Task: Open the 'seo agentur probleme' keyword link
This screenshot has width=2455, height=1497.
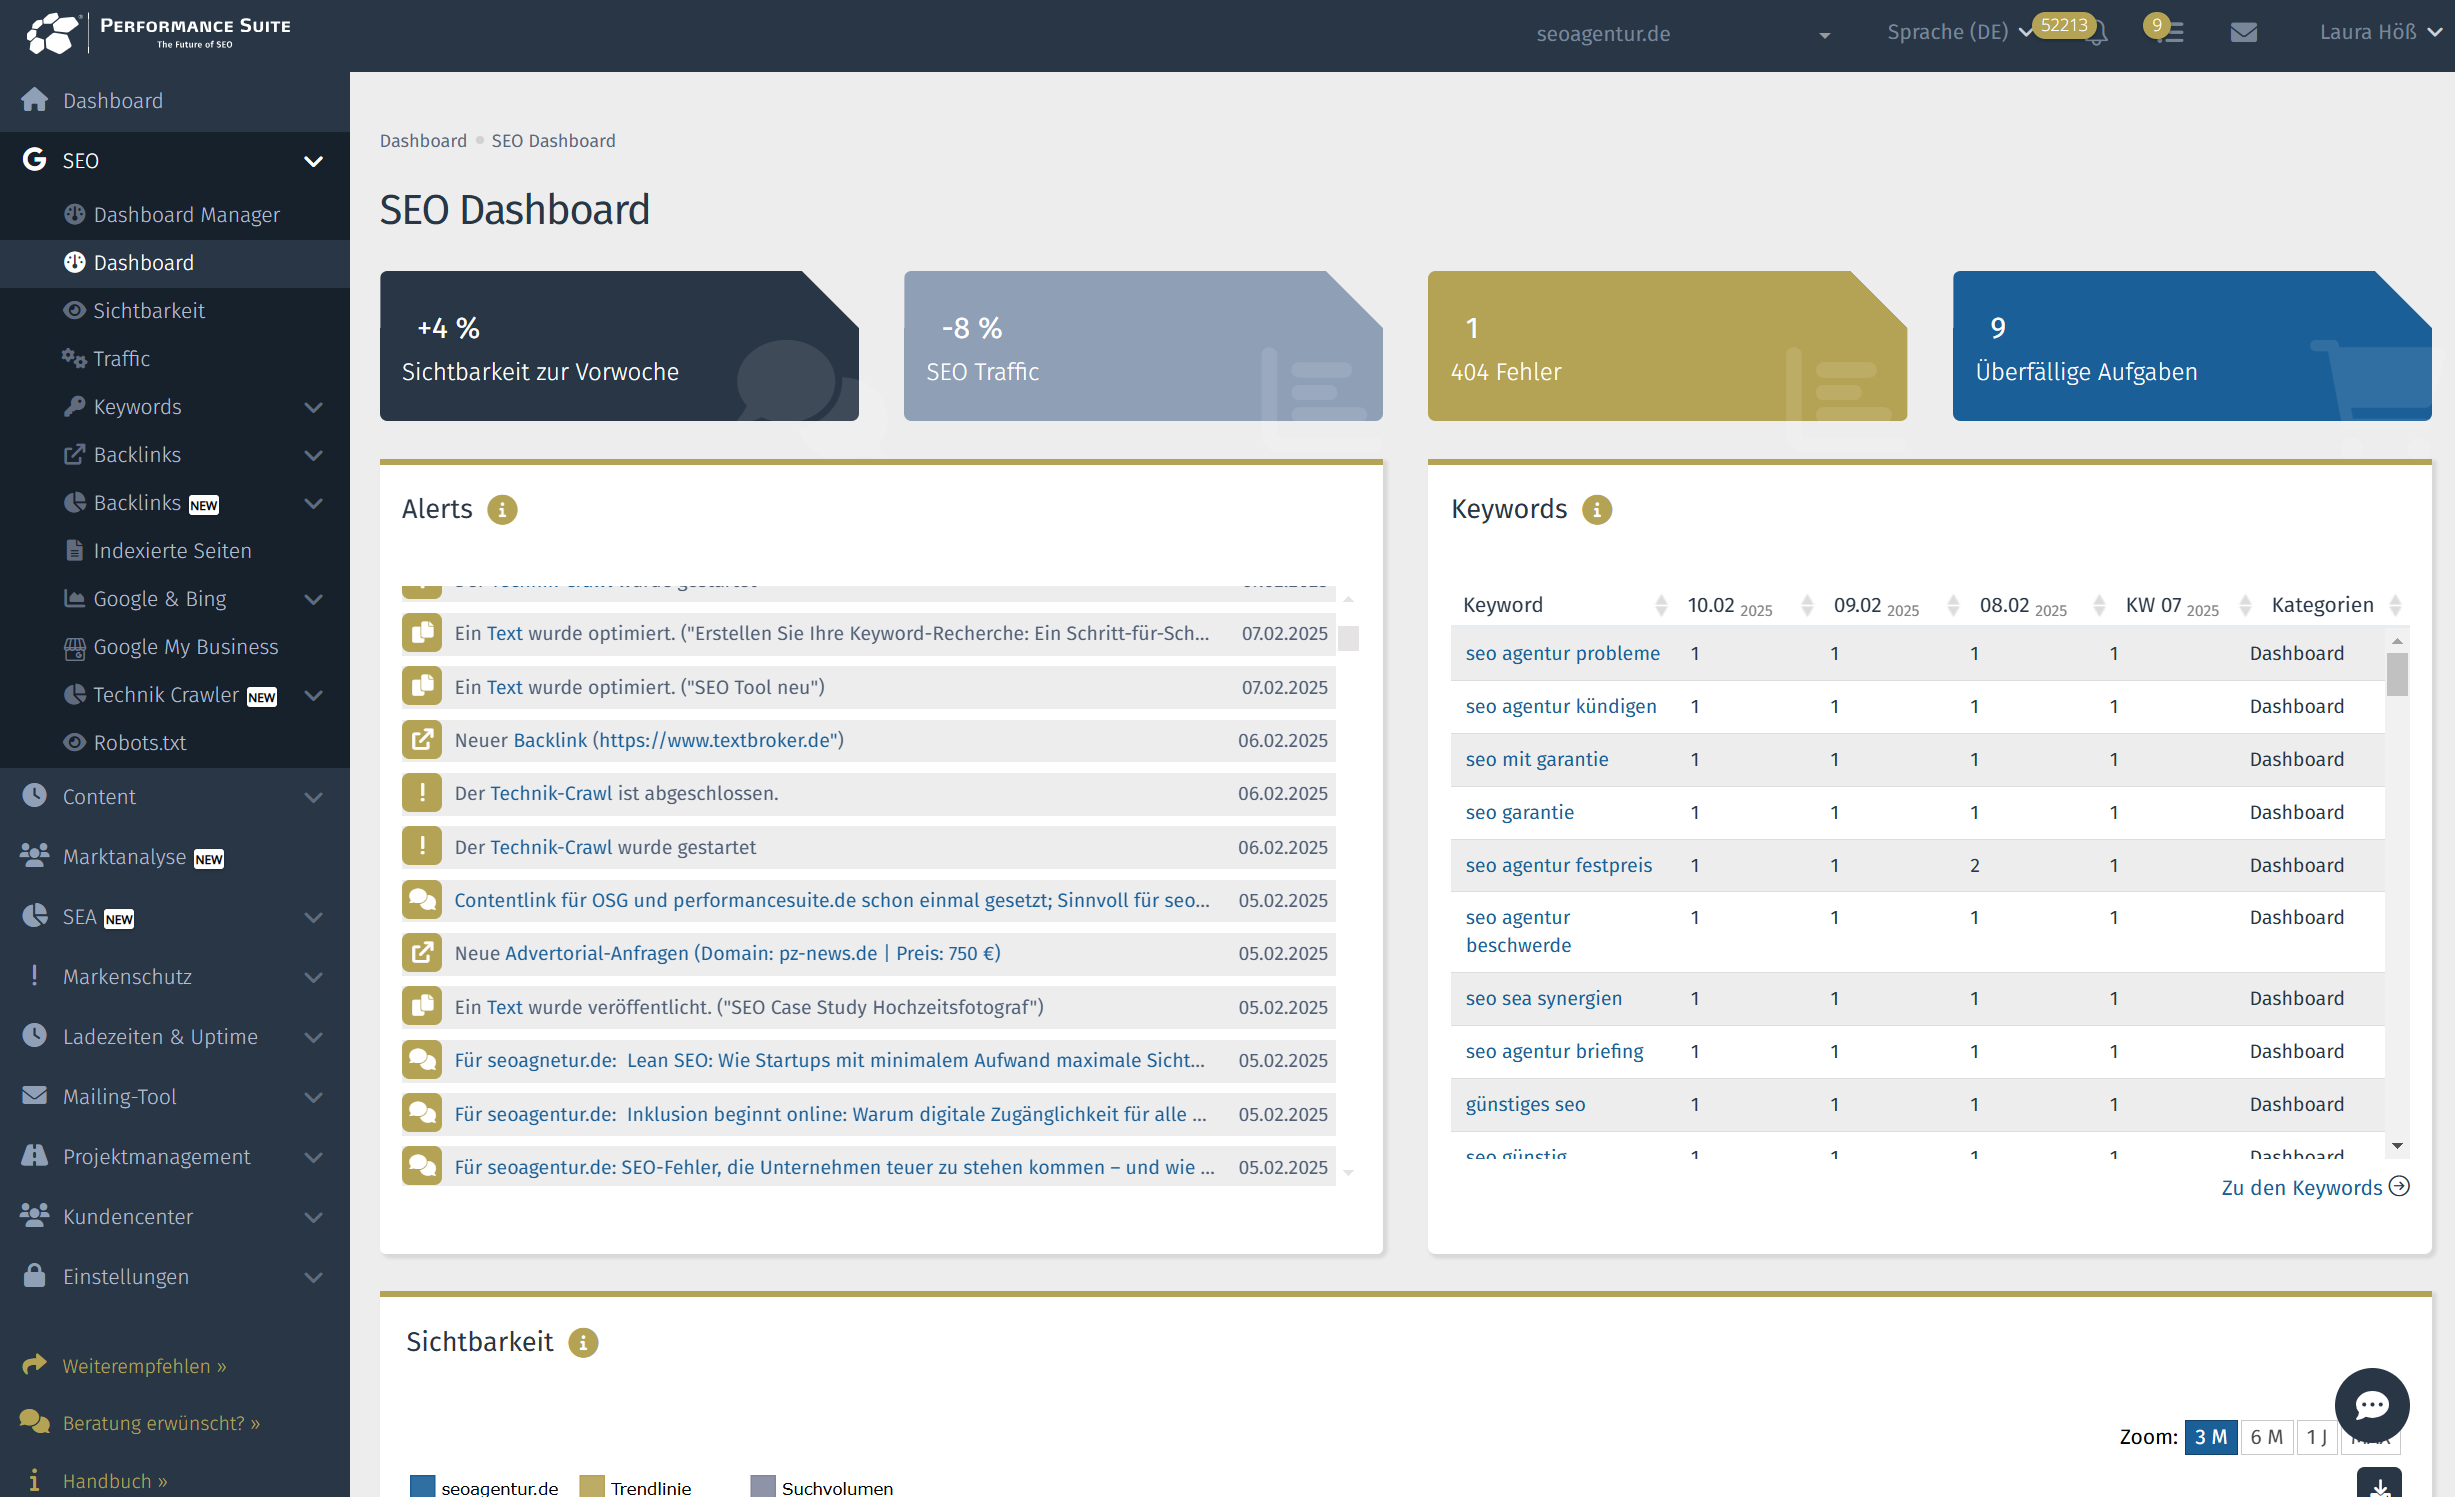Action: click(x=1562, y=653)
